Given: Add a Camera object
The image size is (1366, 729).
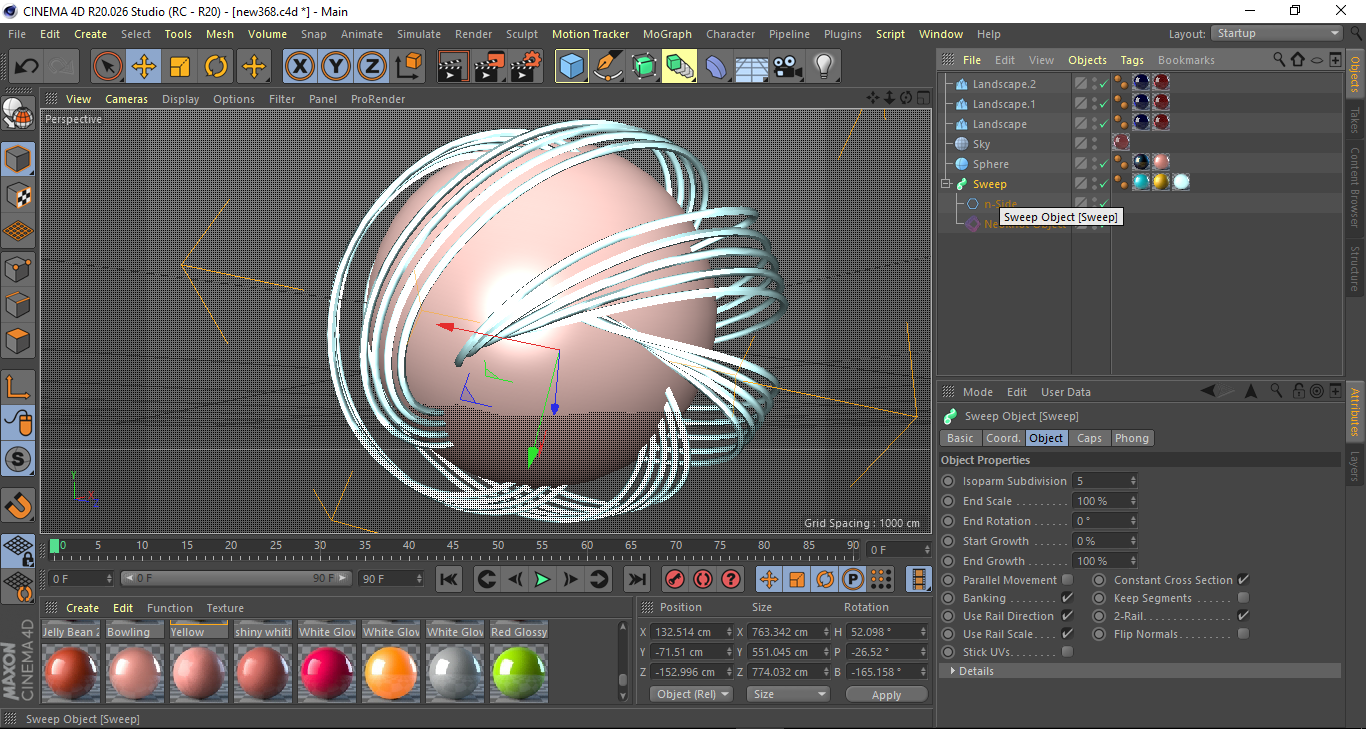Looking at the screenshot, I should (787, 67).
